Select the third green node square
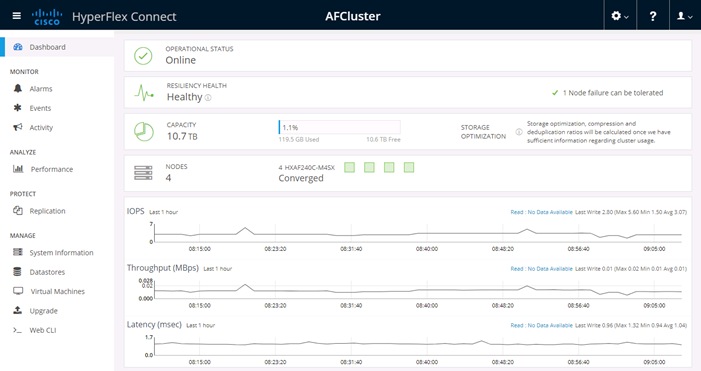The height and width of the screenshot is (371, 701). point(389,168)
